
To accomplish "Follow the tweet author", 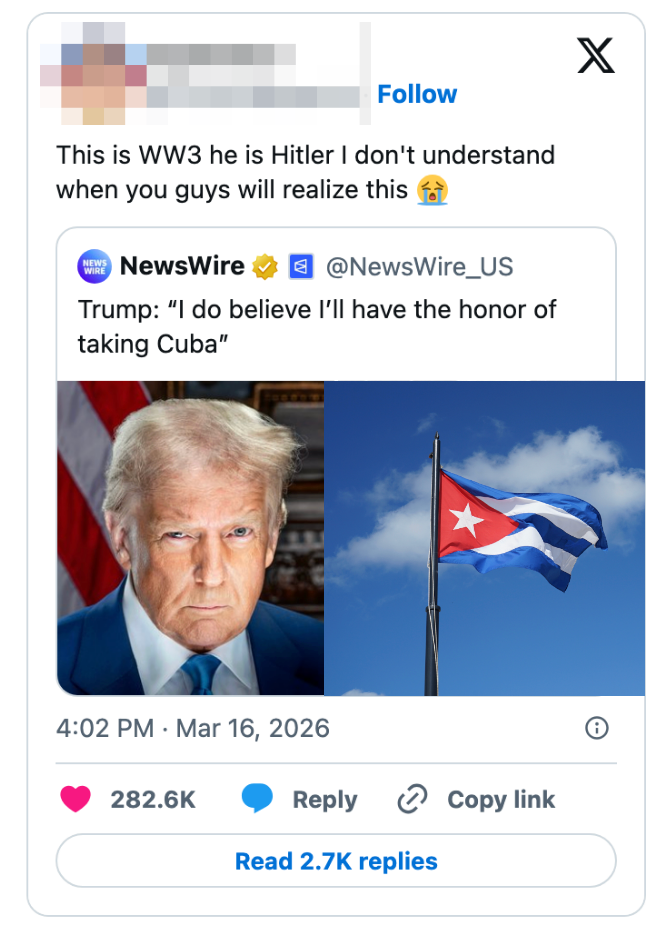I will [417, 94].
